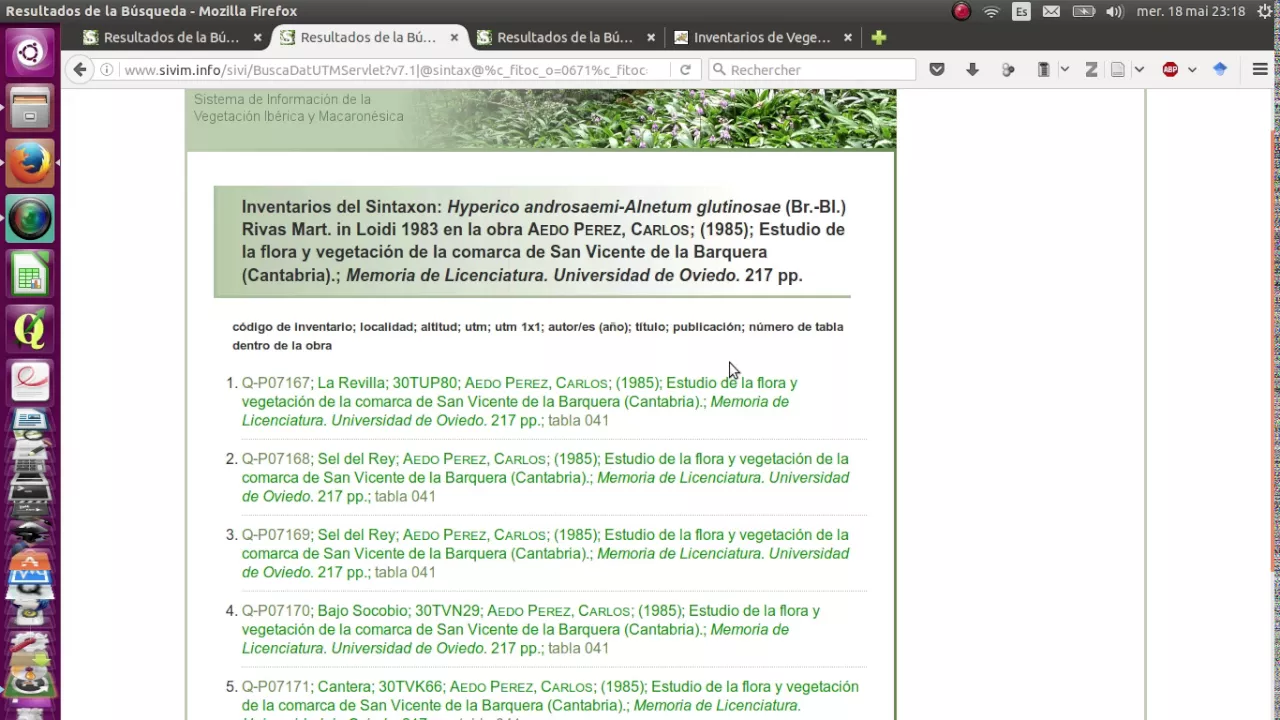The height and width of the screenshot is (720, 1280).
Task: Expand dropdown next to Zotero page icon
Action: (x=1139, y=70)
